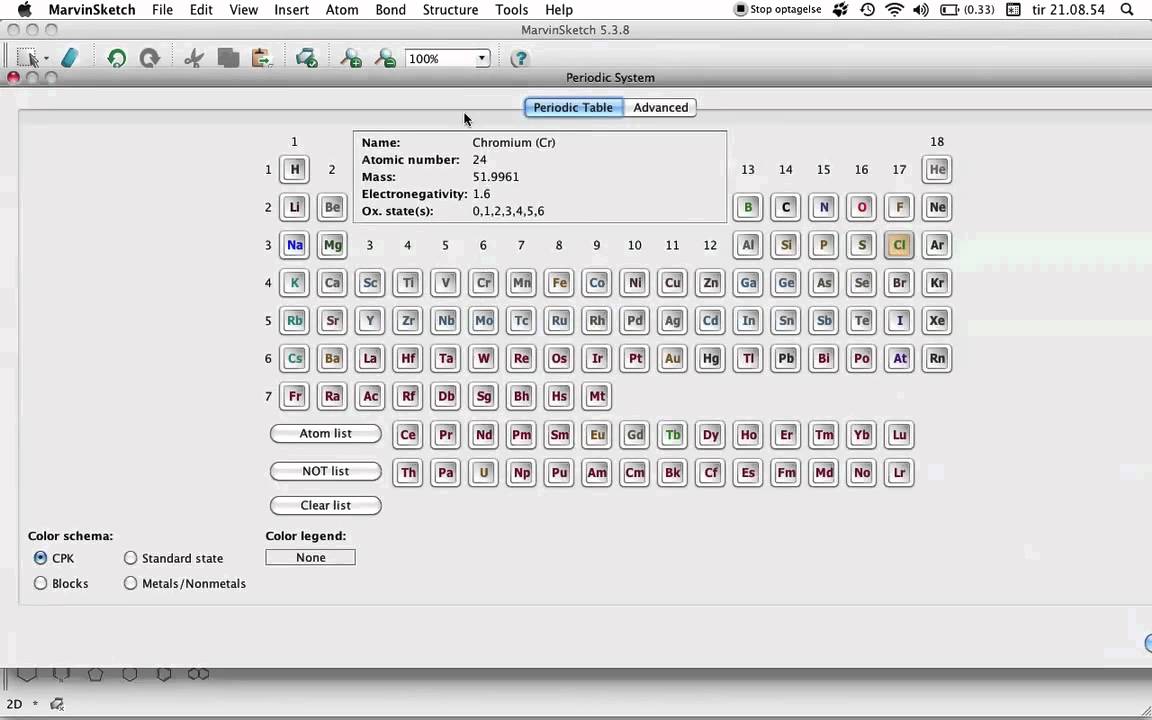Screen dimensions: 1152x720
Task: Open the Apple menu
Action: (x=24, y=10)
